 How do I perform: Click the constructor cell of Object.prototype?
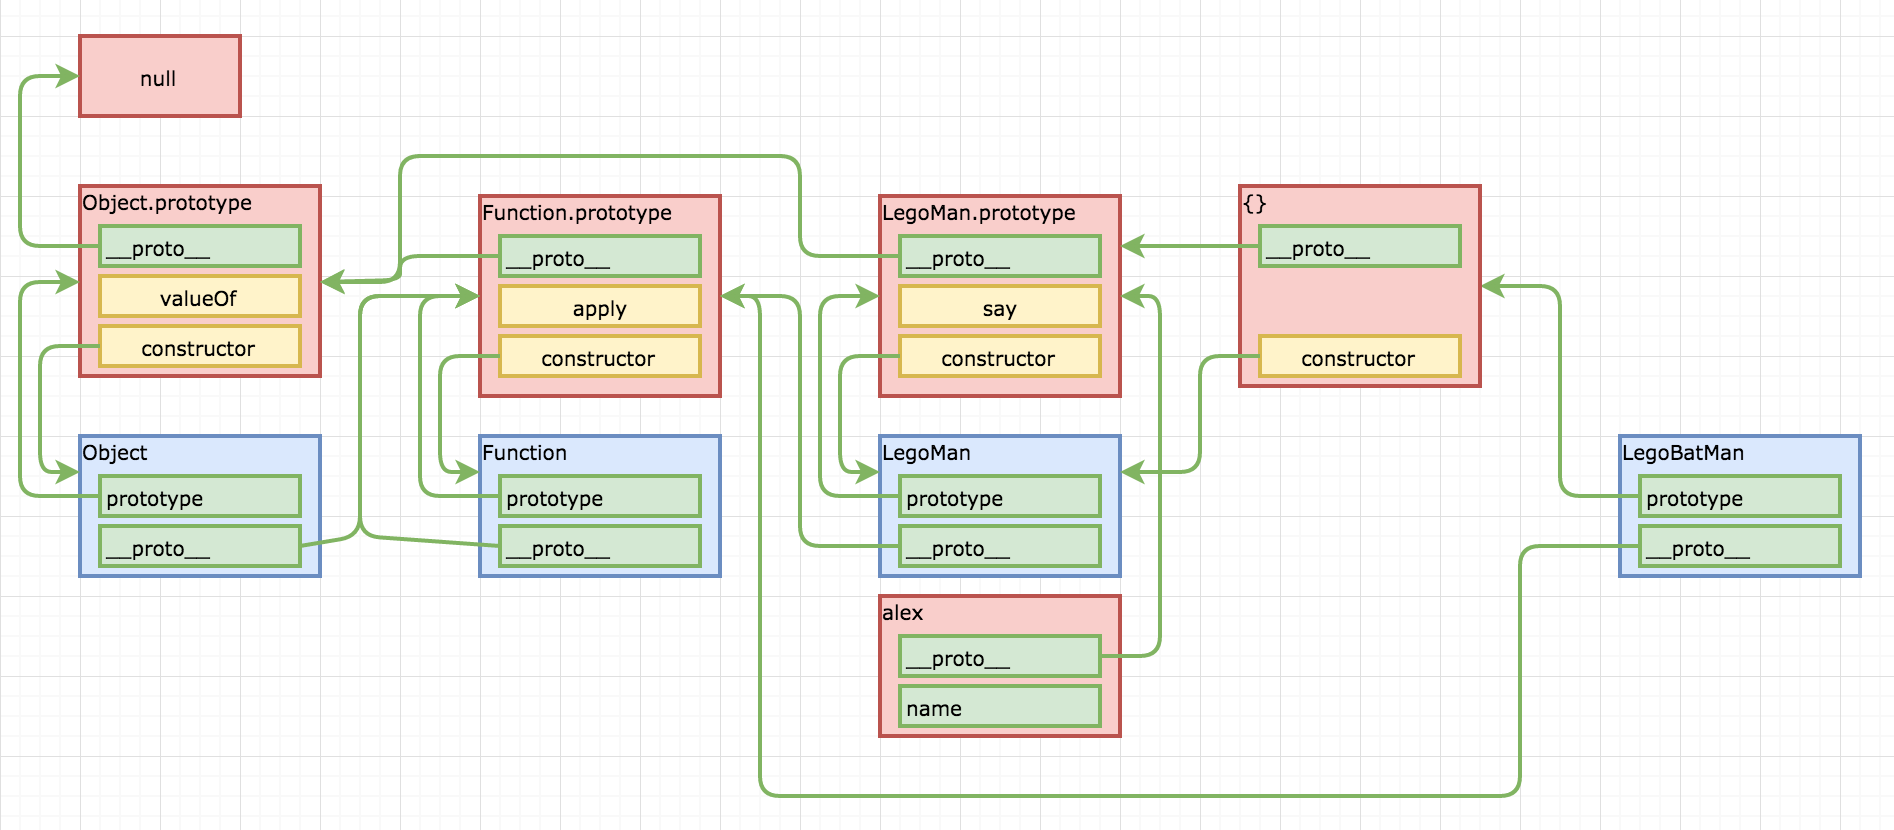(199, 347)
